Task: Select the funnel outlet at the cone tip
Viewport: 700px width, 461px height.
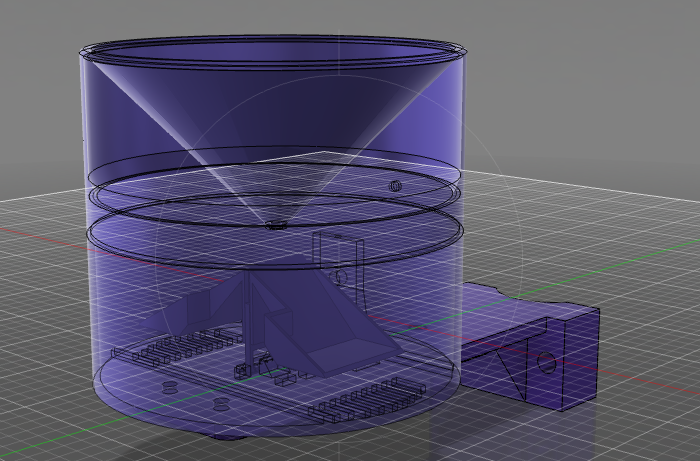Action: point(276,225)
